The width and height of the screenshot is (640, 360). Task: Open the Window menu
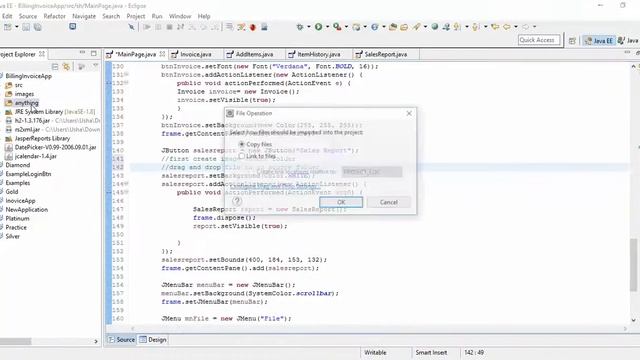coord(180,16)
